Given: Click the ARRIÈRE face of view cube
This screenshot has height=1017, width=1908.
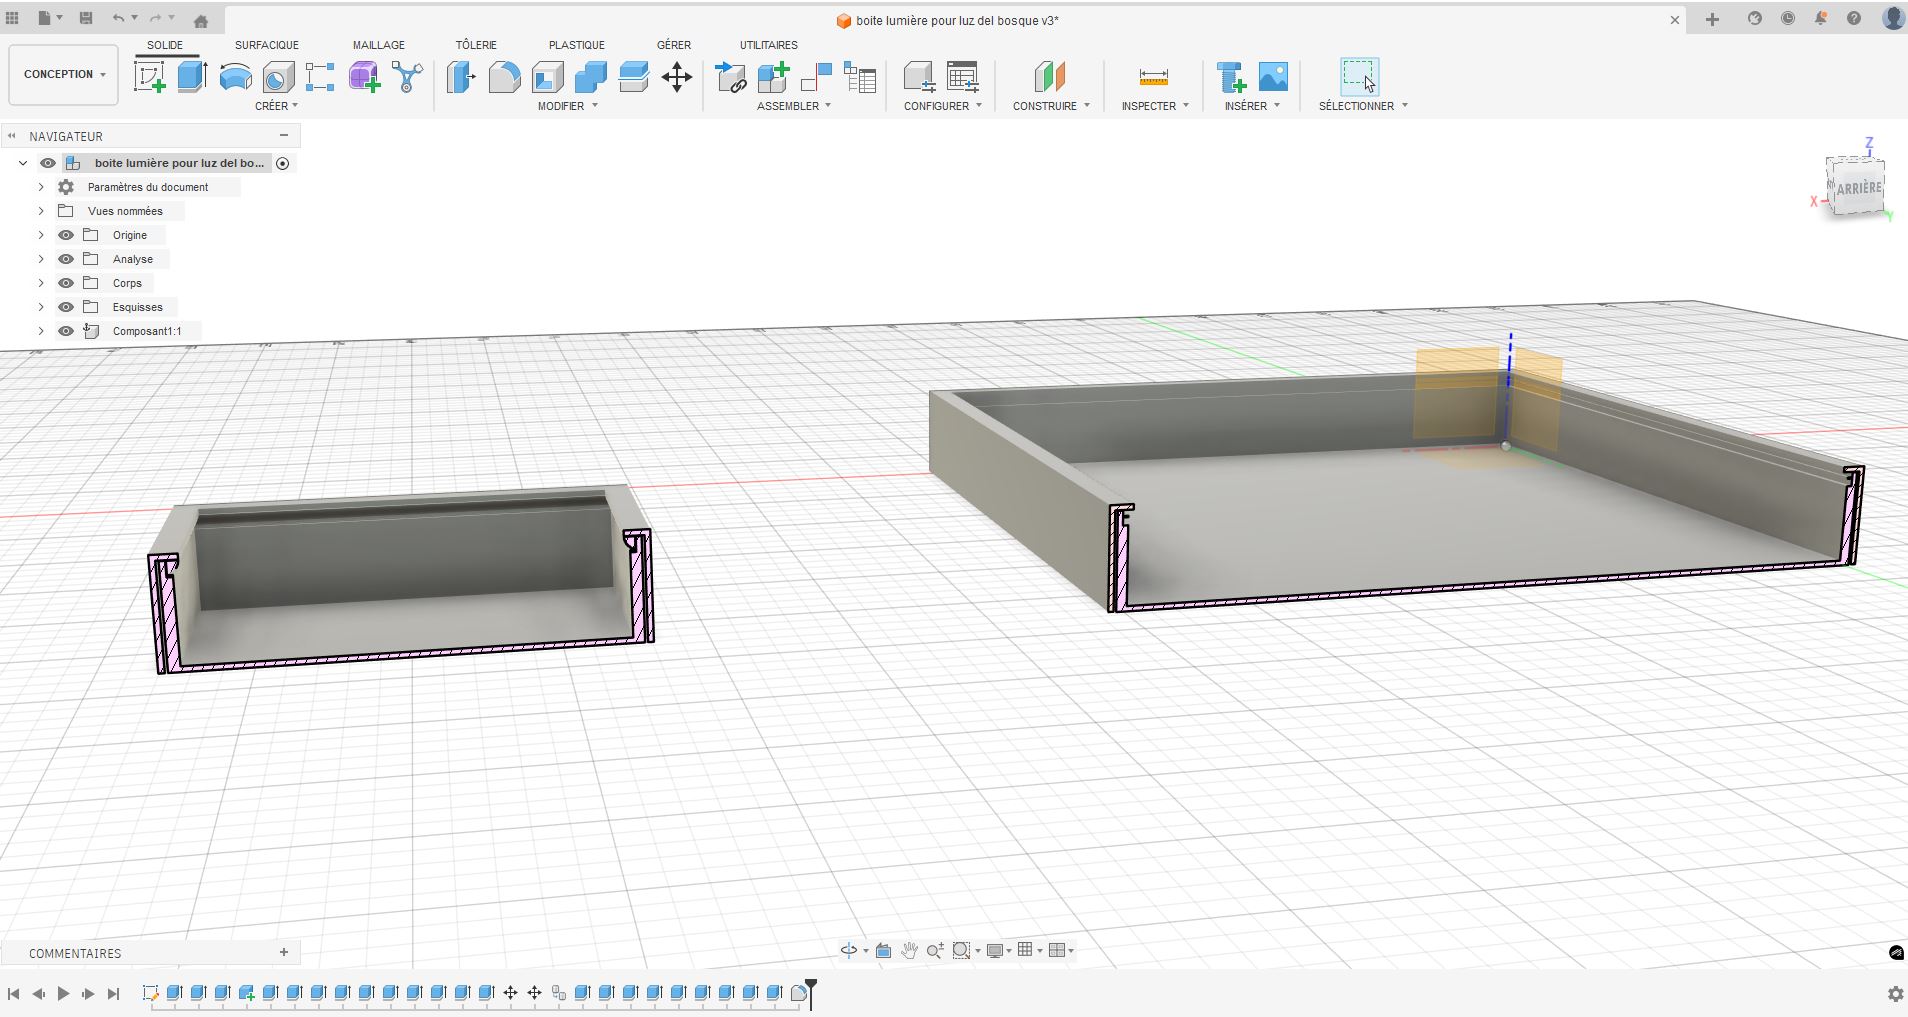Looking at the screenshot, I should point(1857,188).
